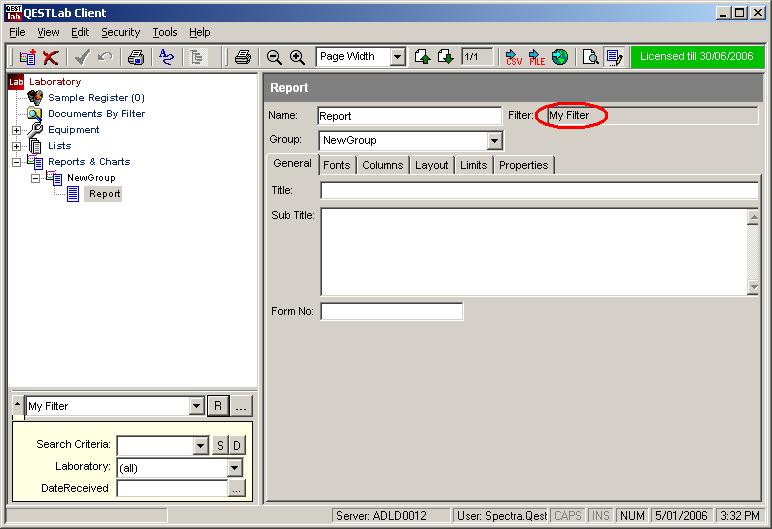
Task: Click the Title input field
Action: 539,190
